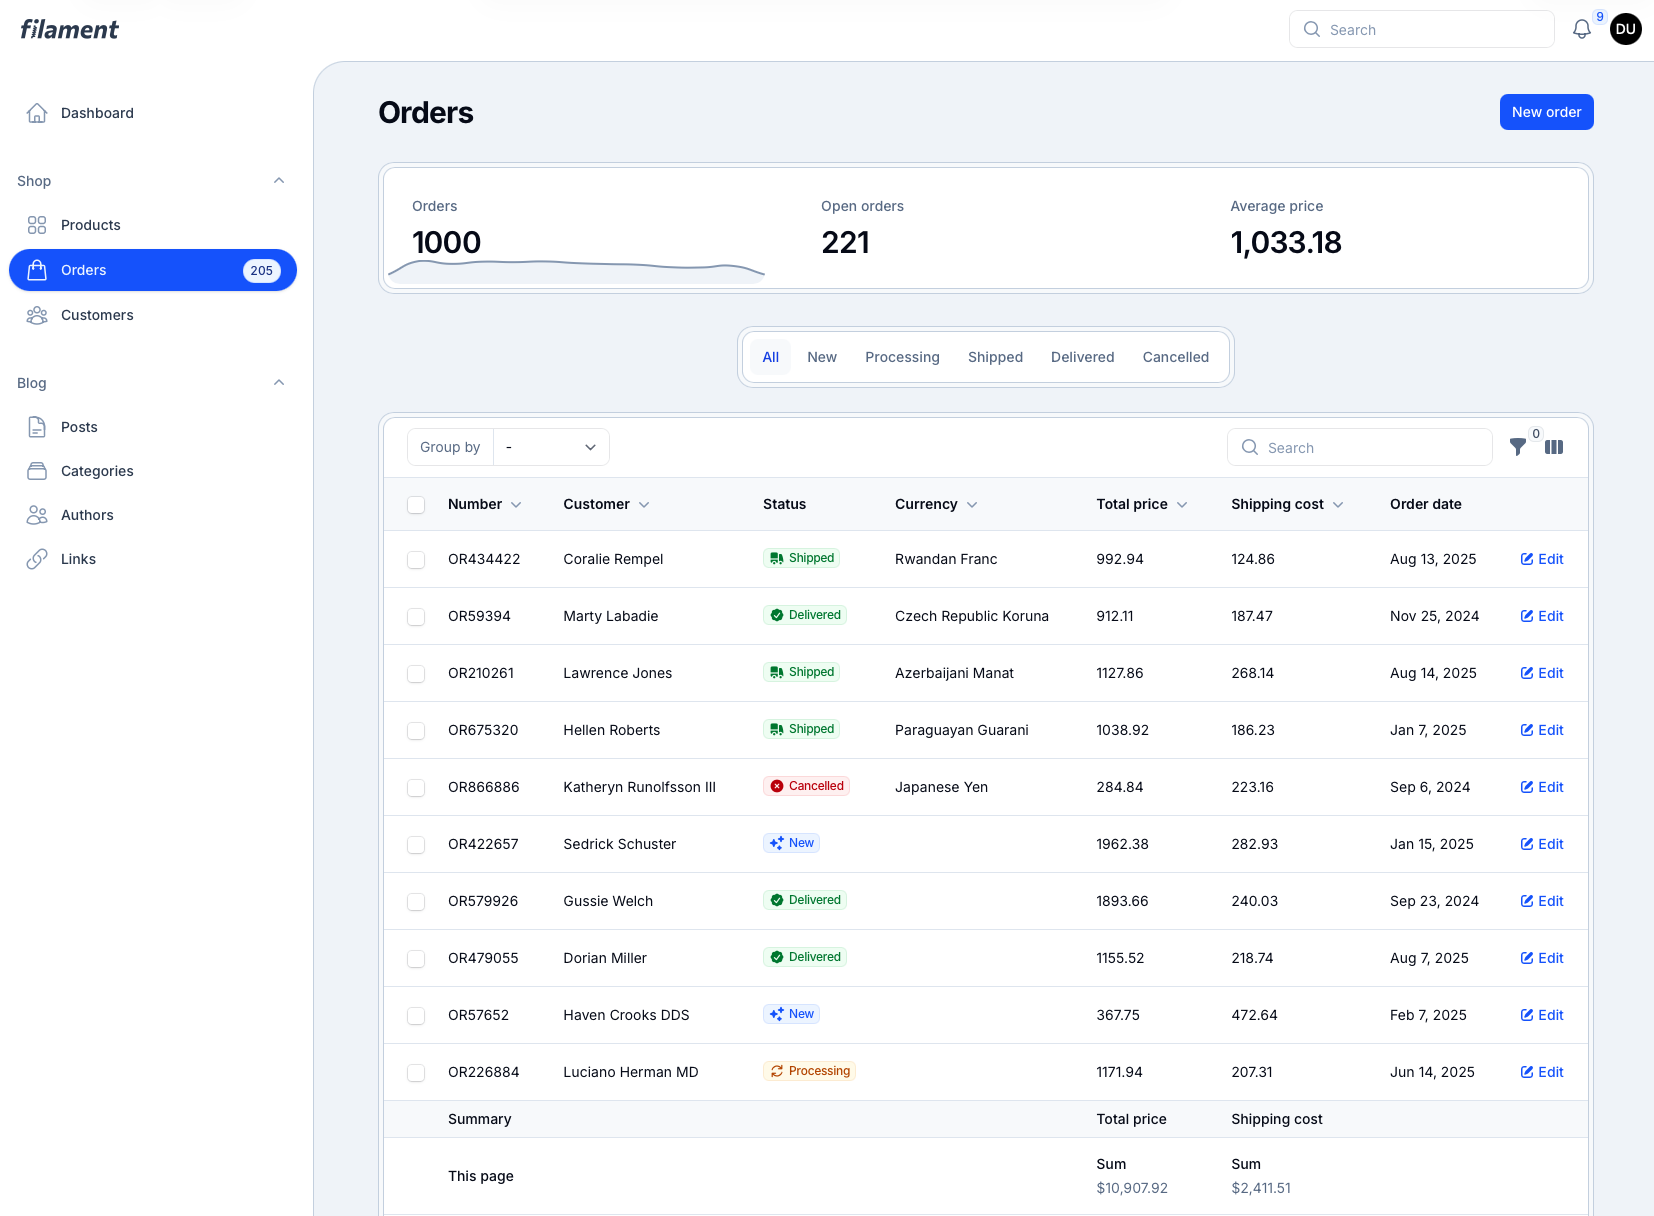This screenshot has height=1216, width=1654.
Task: Collapse the Blog navigation section
Action: point(279,383)
